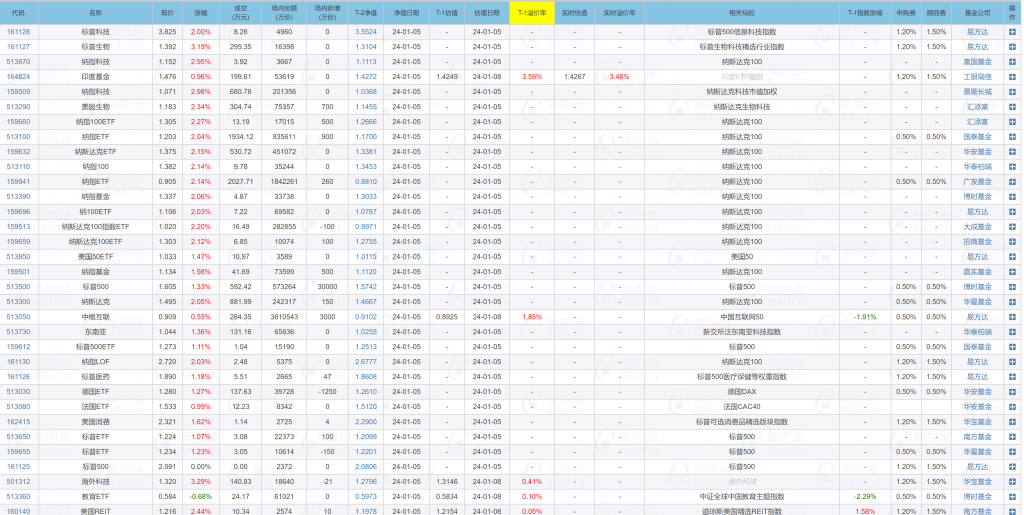The height and width of the screenshot is (515, 1024).
Task: Sort table by 涨幅 column header
Action: (201, 13)
